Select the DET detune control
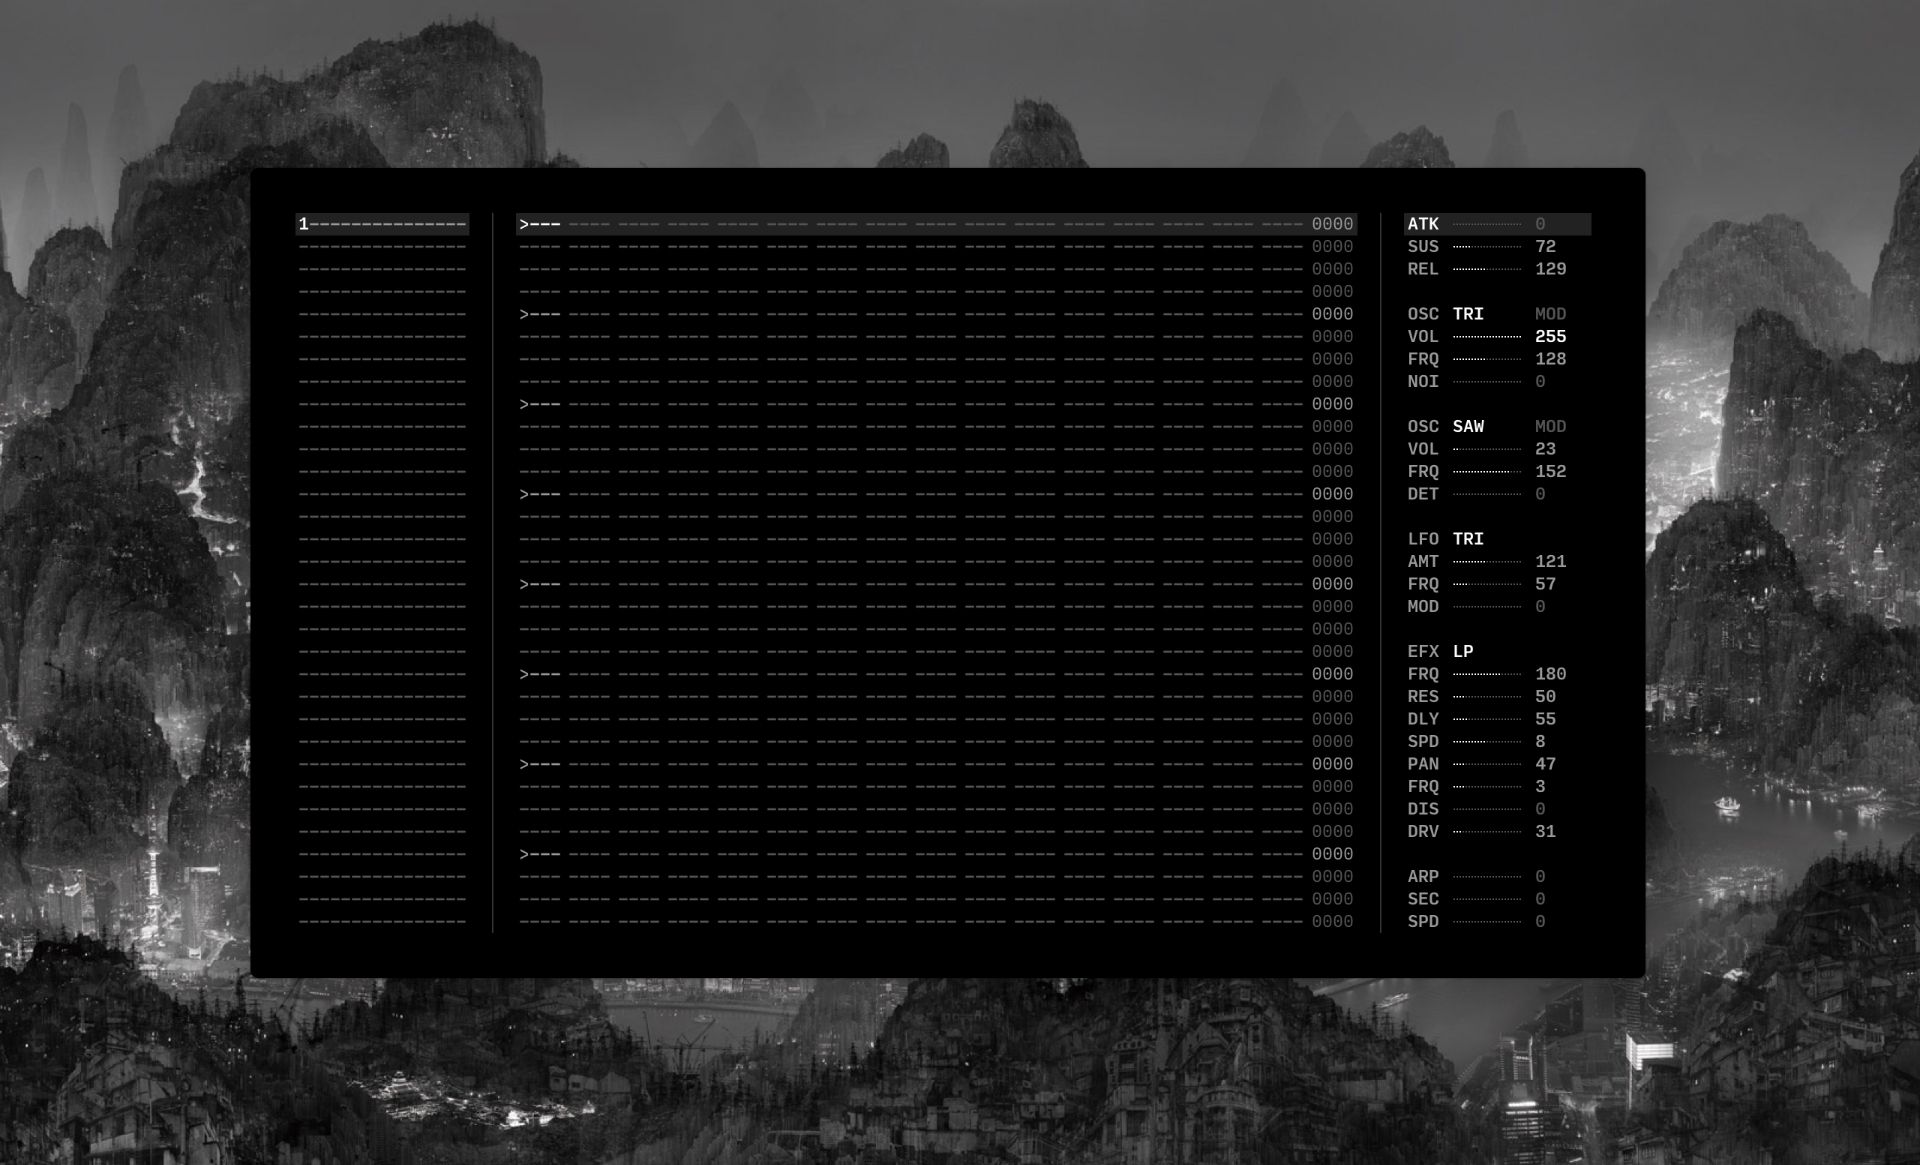 click(1487, 494)
